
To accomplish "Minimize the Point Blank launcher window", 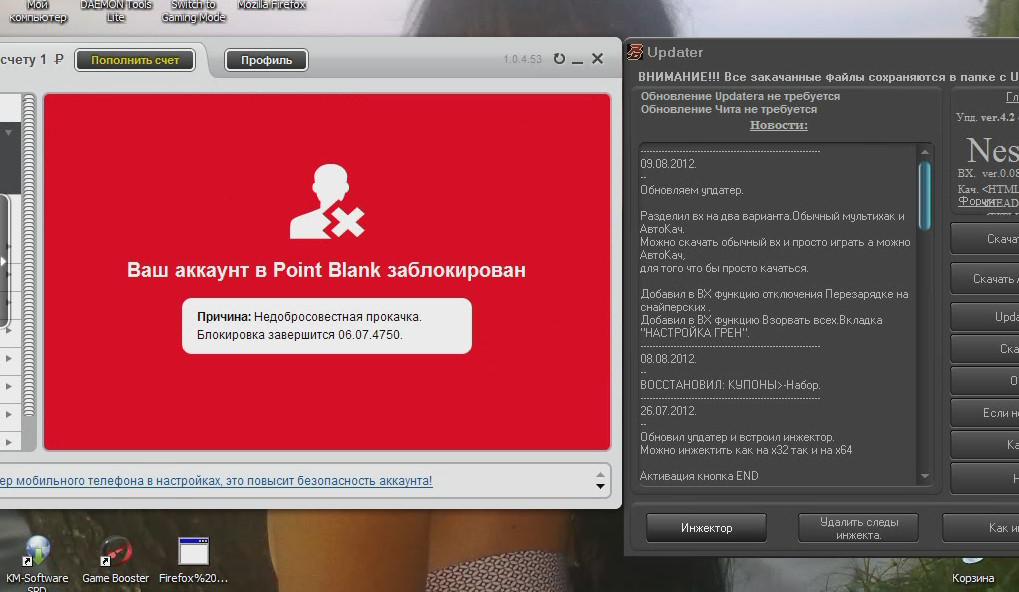I will (577, 60).
